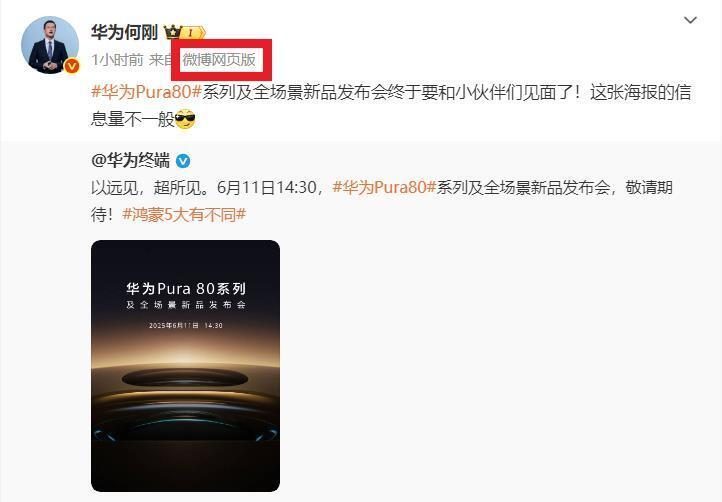Open the post options chevron menu
The image size is (722, 502).
(x=690, y=20)
